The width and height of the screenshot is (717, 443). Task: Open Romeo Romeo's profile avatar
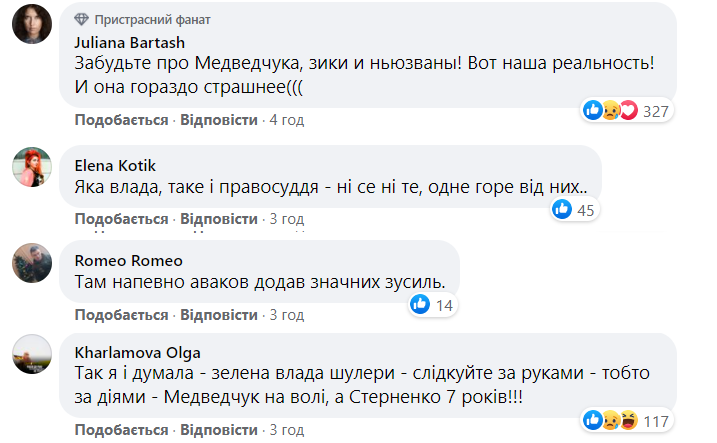pos(31,263)
